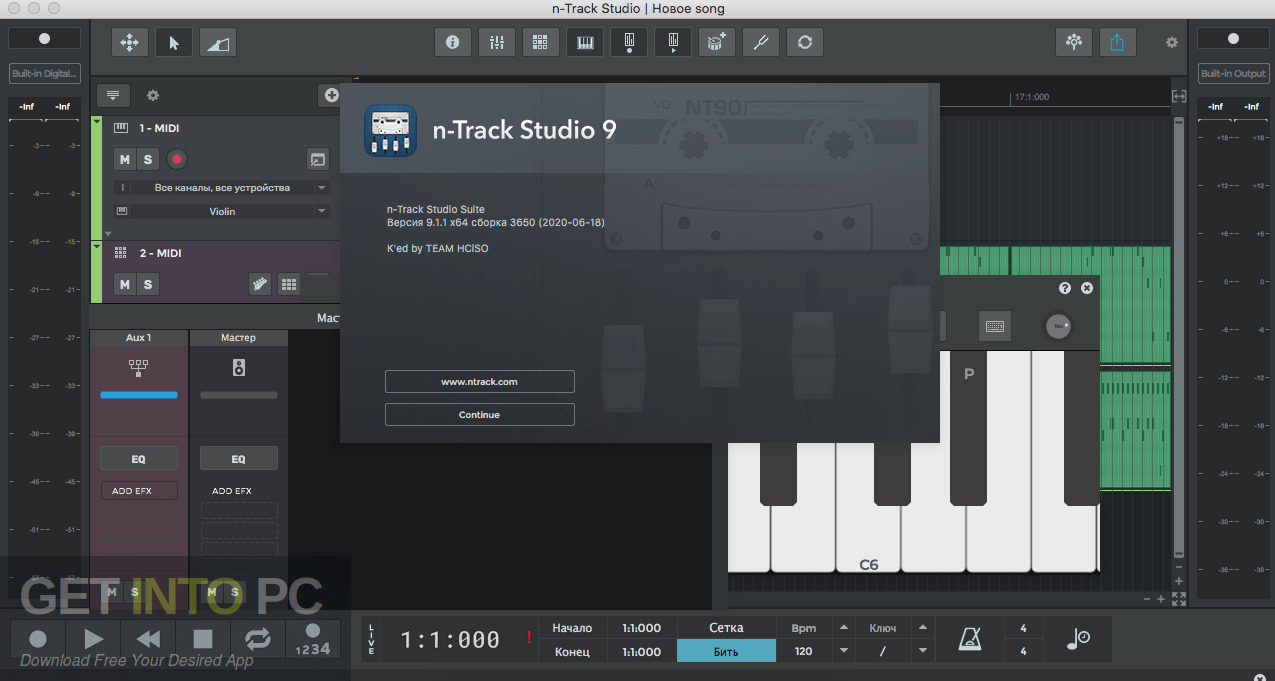This screenshot has height=681, width=1275.
Task: Click the Master speaker output icon
Action: click(238, 368)
